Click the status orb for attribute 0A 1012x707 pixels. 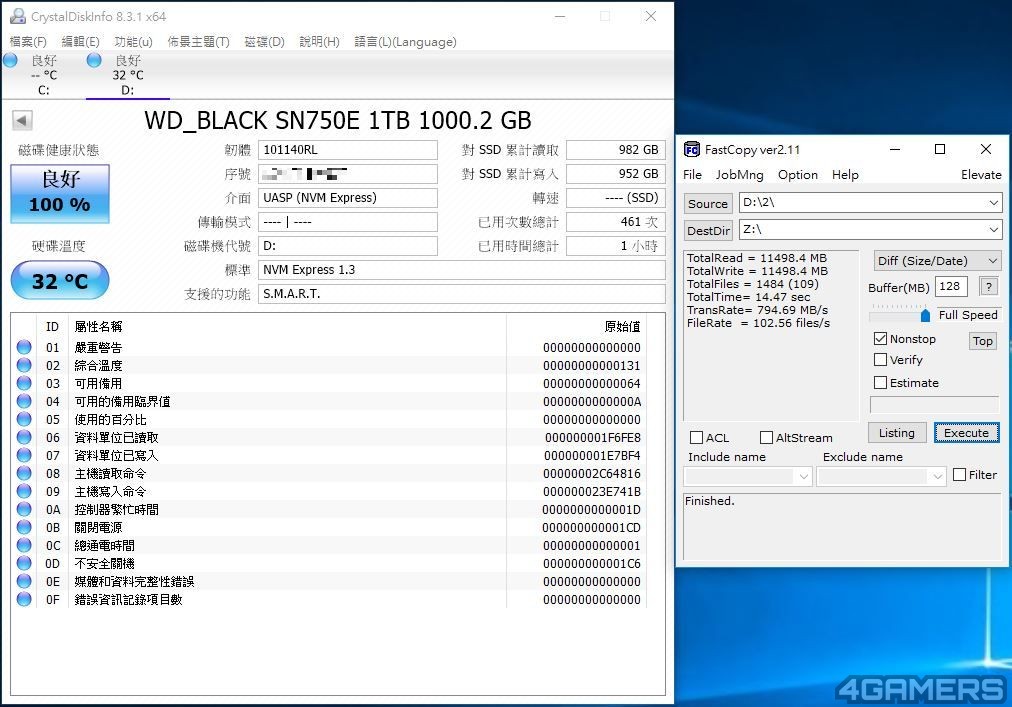coord(24,509)
